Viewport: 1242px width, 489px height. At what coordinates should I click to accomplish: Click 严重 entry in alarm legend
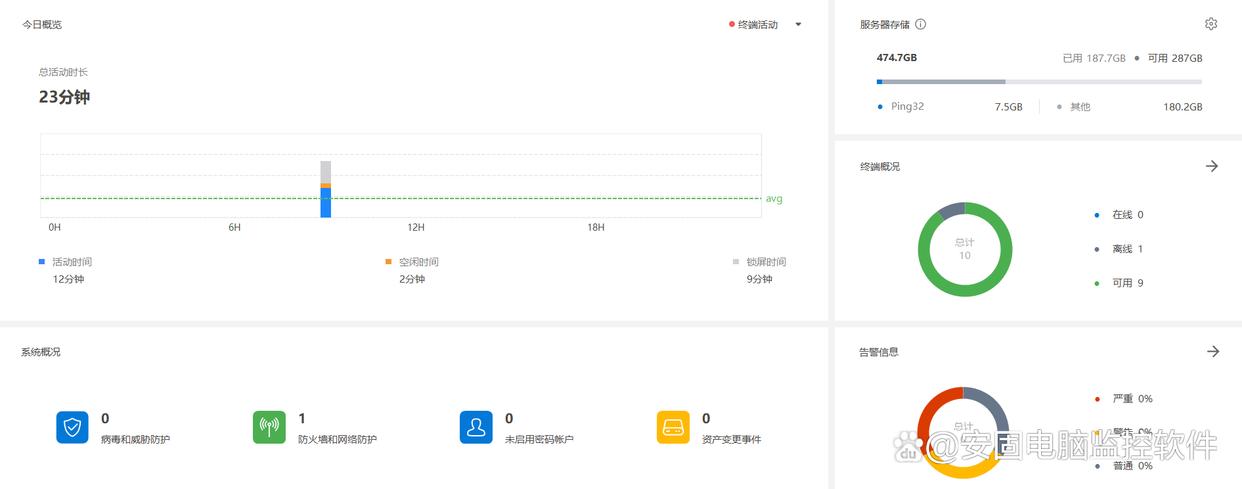coord(1131,399)
